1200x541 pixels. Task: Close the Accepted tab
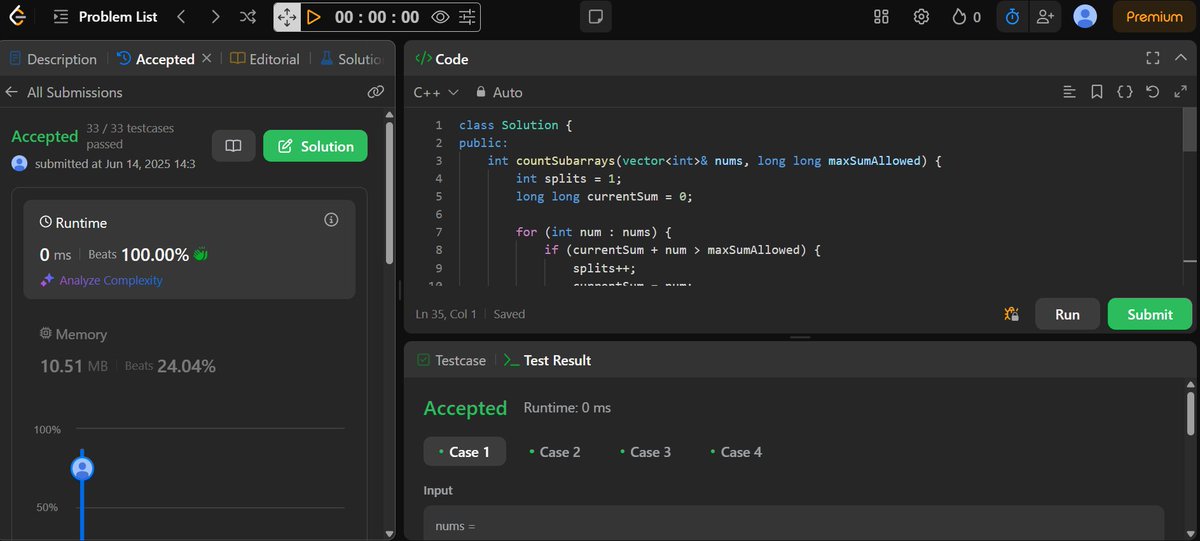click(207, 58)
